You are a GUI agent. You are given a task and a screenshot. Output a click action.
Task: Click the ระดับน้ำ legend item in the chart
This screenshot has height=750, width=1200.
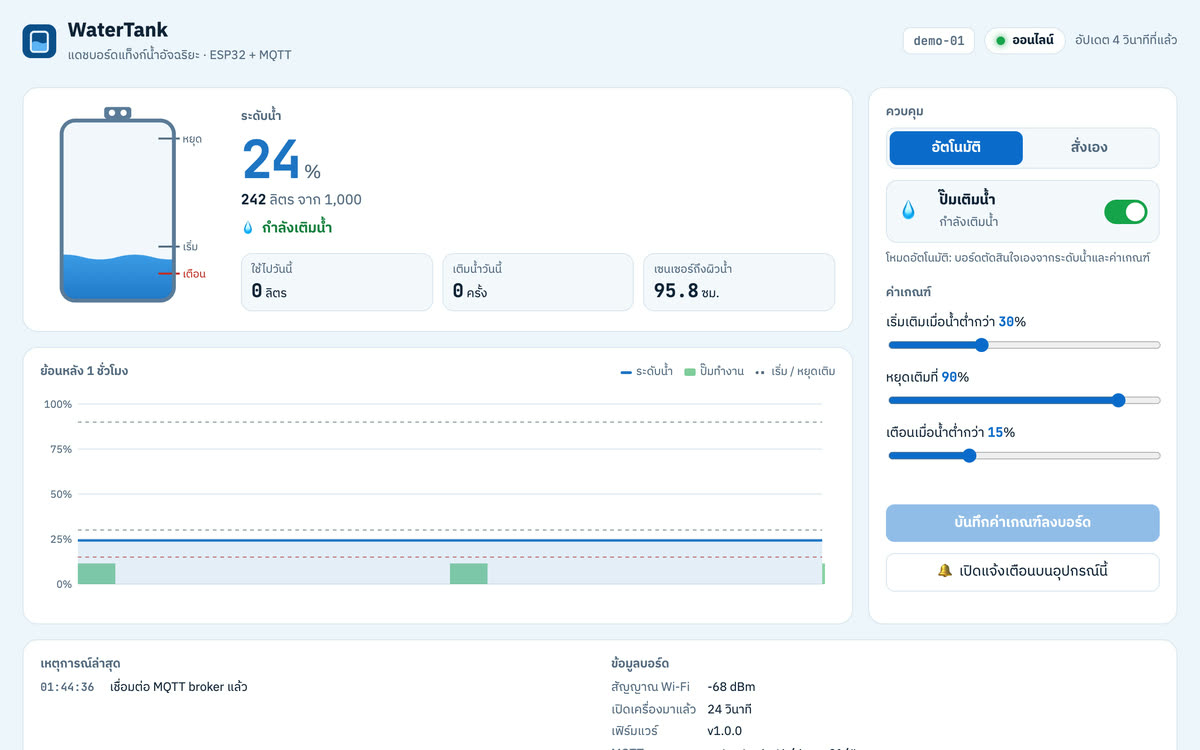[x=647, y=371]
